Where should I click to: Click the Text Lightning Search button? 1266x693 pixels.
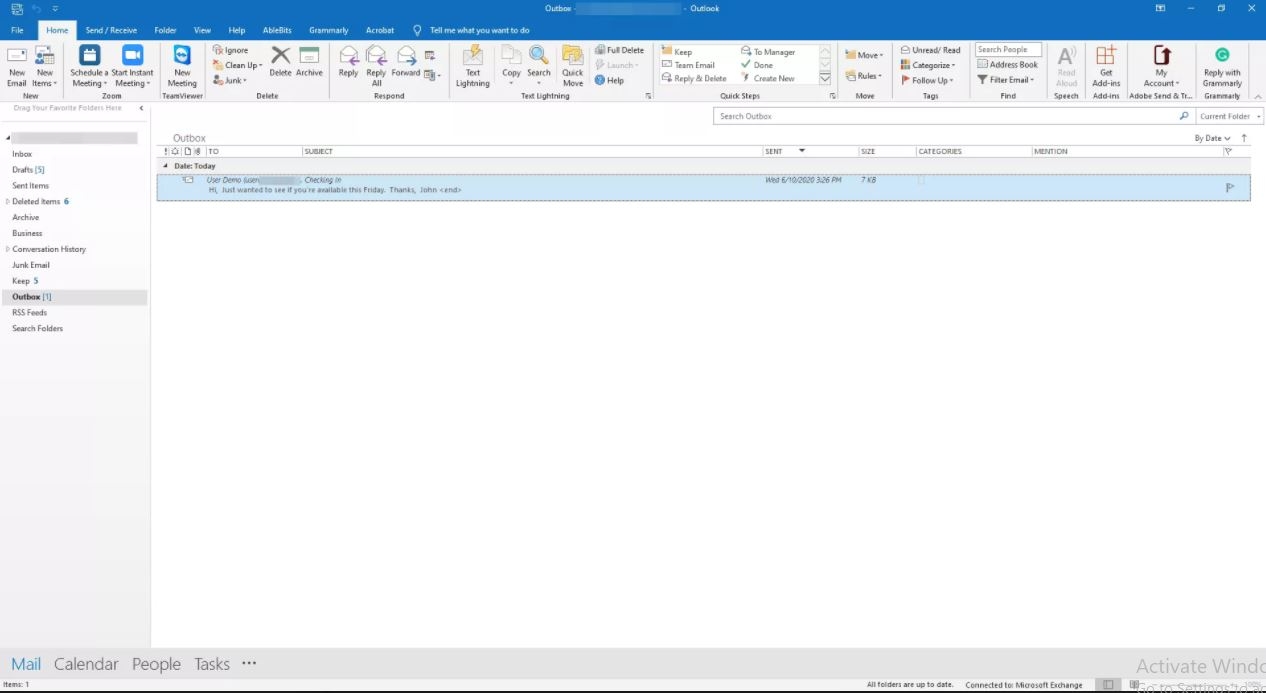pos(539,66)
